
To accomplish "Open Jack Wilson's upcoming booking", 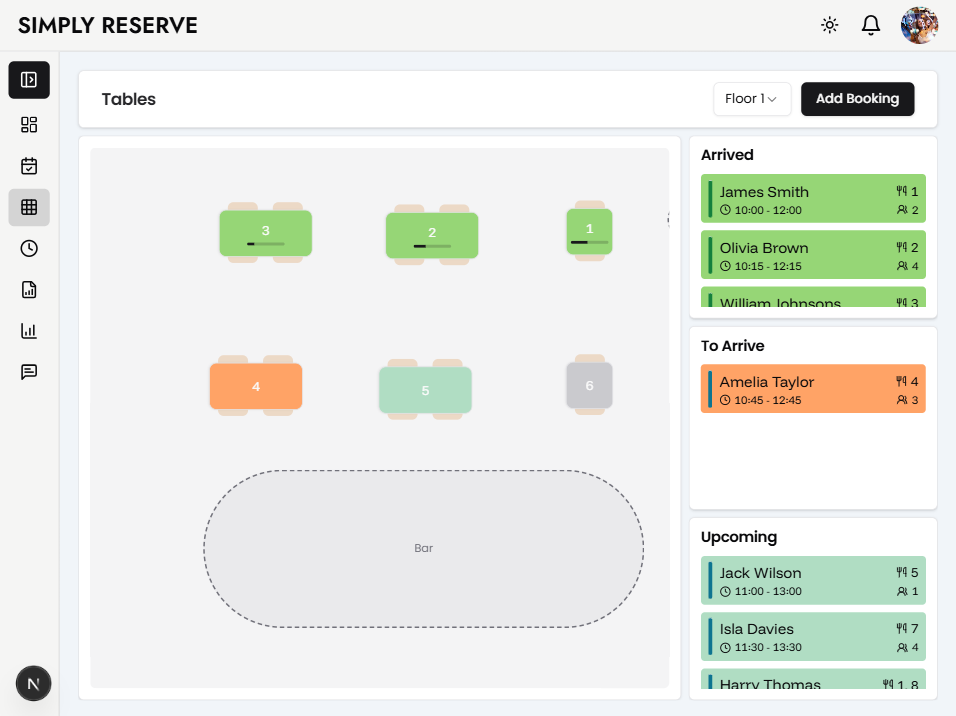I will pos(813,580).
